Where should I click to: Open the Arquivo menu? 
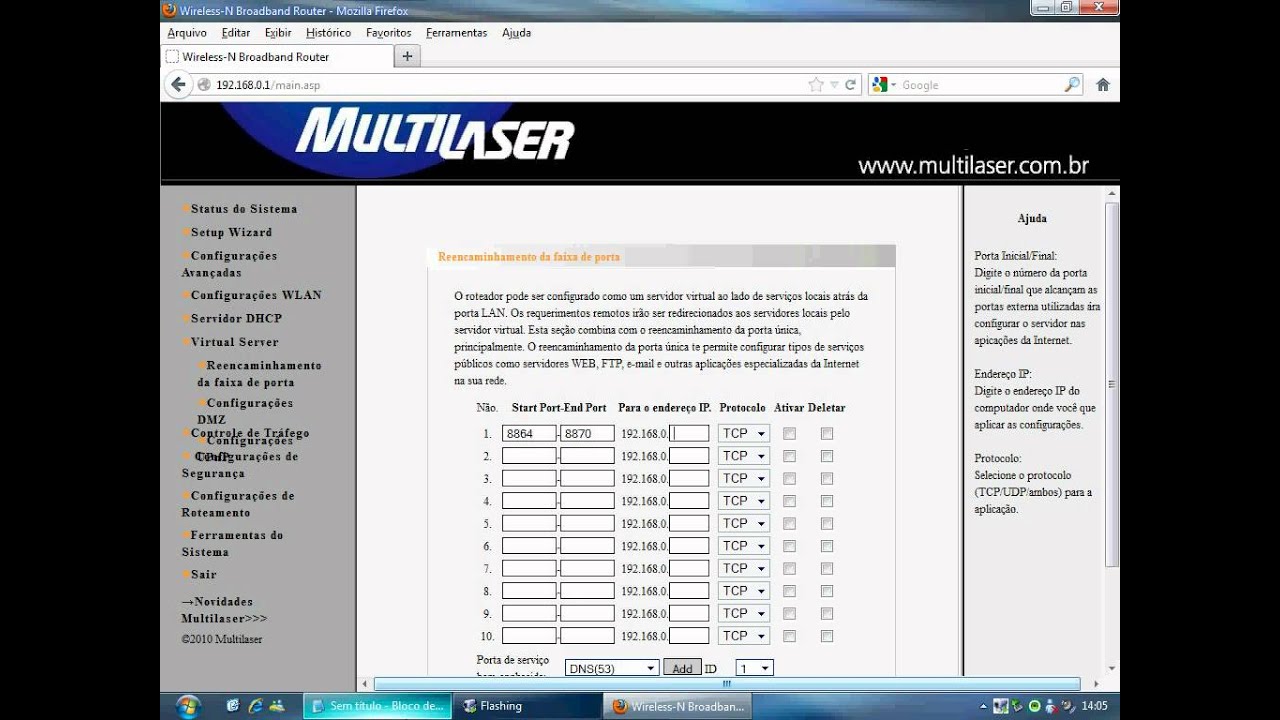click(x=187, y=33)
